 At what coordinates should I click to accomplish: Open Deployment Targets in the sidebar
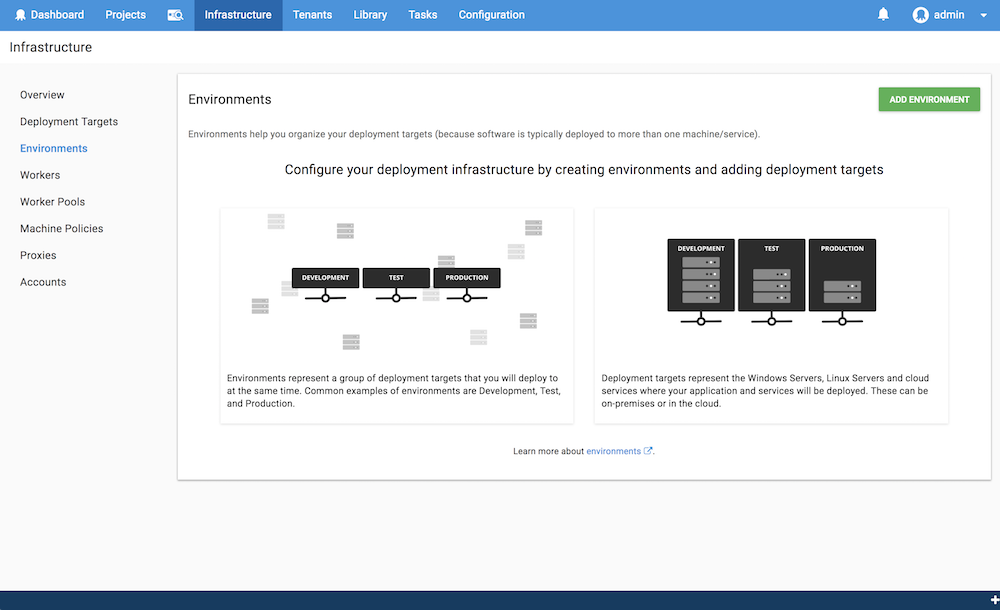coord(69,122)
